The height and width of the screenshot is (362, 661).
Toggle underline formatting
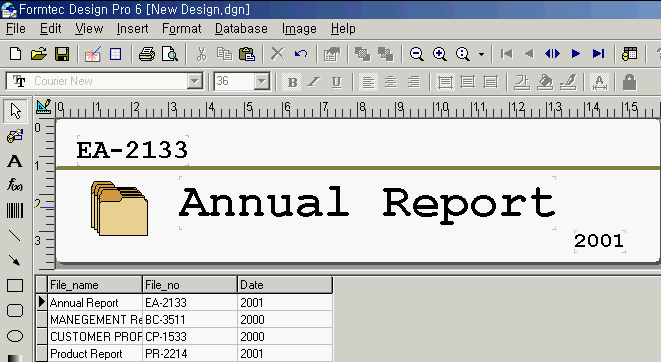(x=336, y=82)
